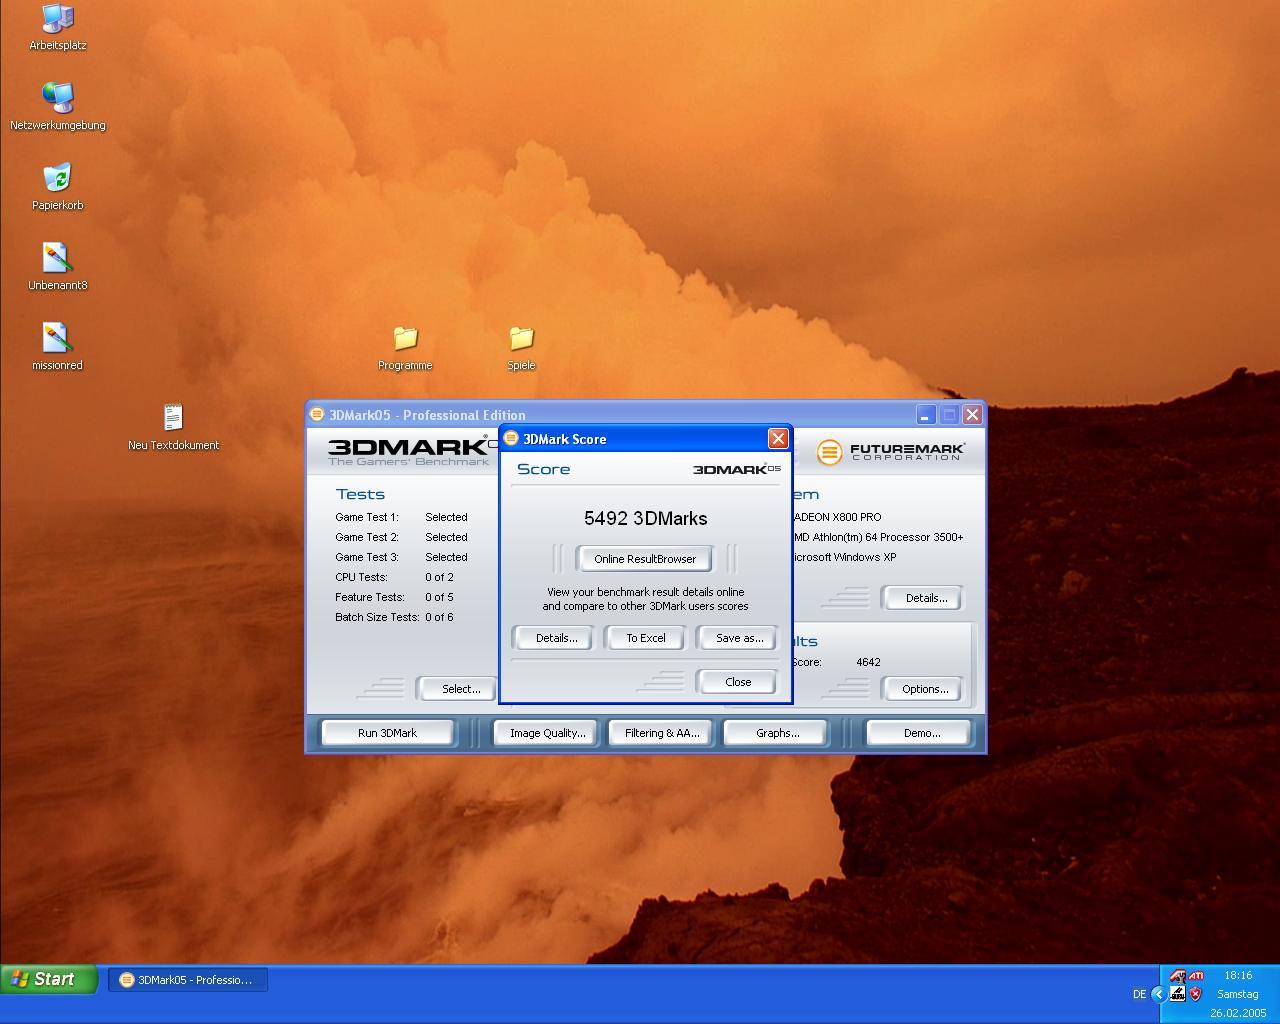Open Image Quality... in the main window
Screen dimensions: 1280x1024
(547, 733)
